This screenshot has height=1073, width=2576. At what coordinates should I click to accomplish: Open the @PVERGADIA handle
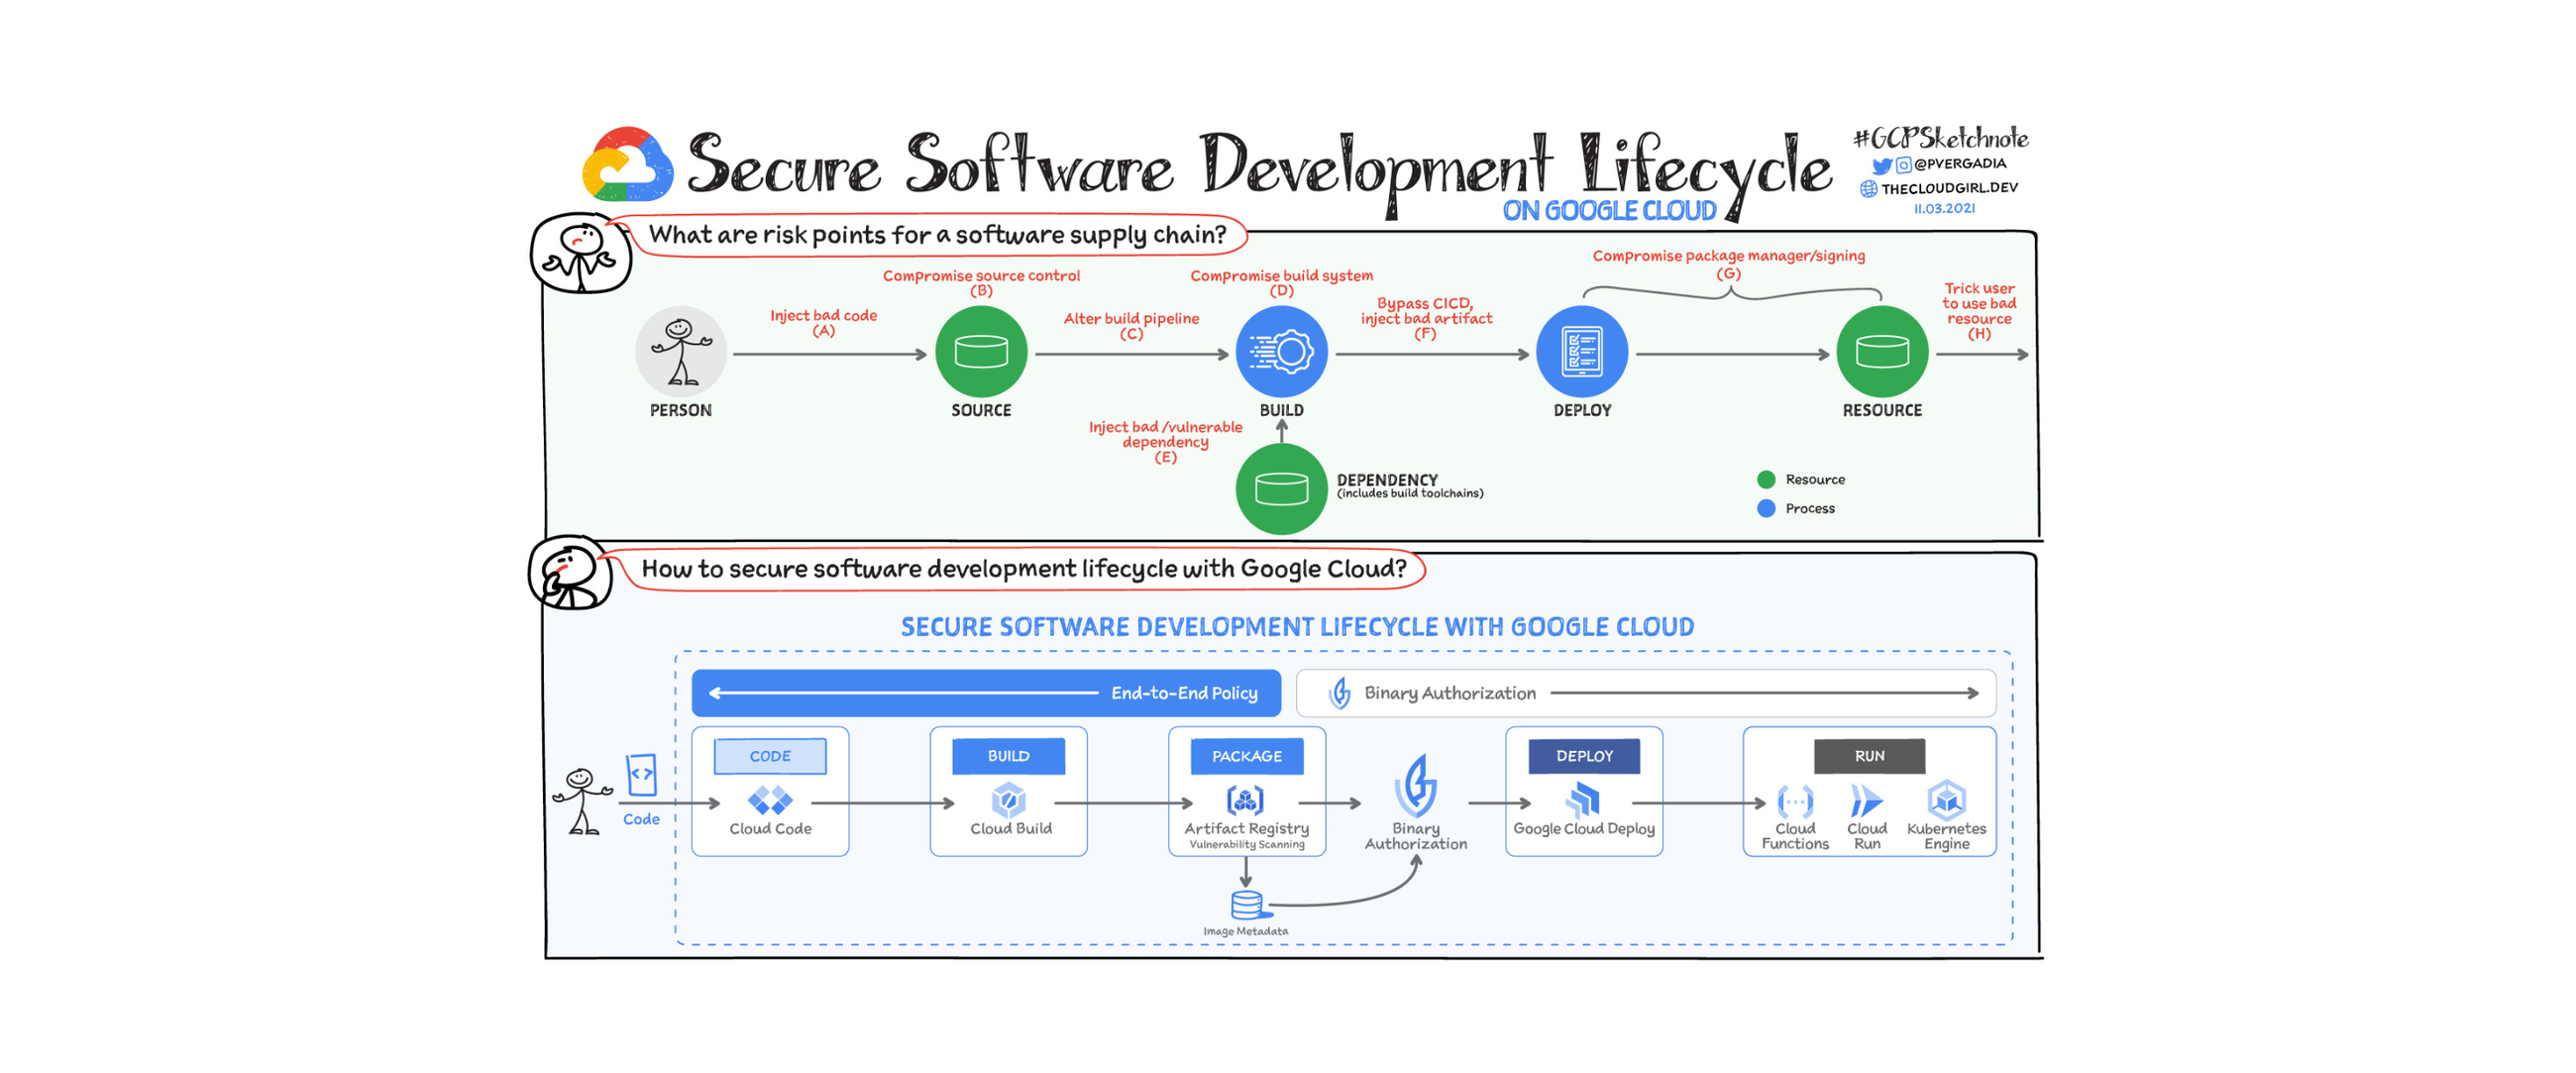point(1959,164)
